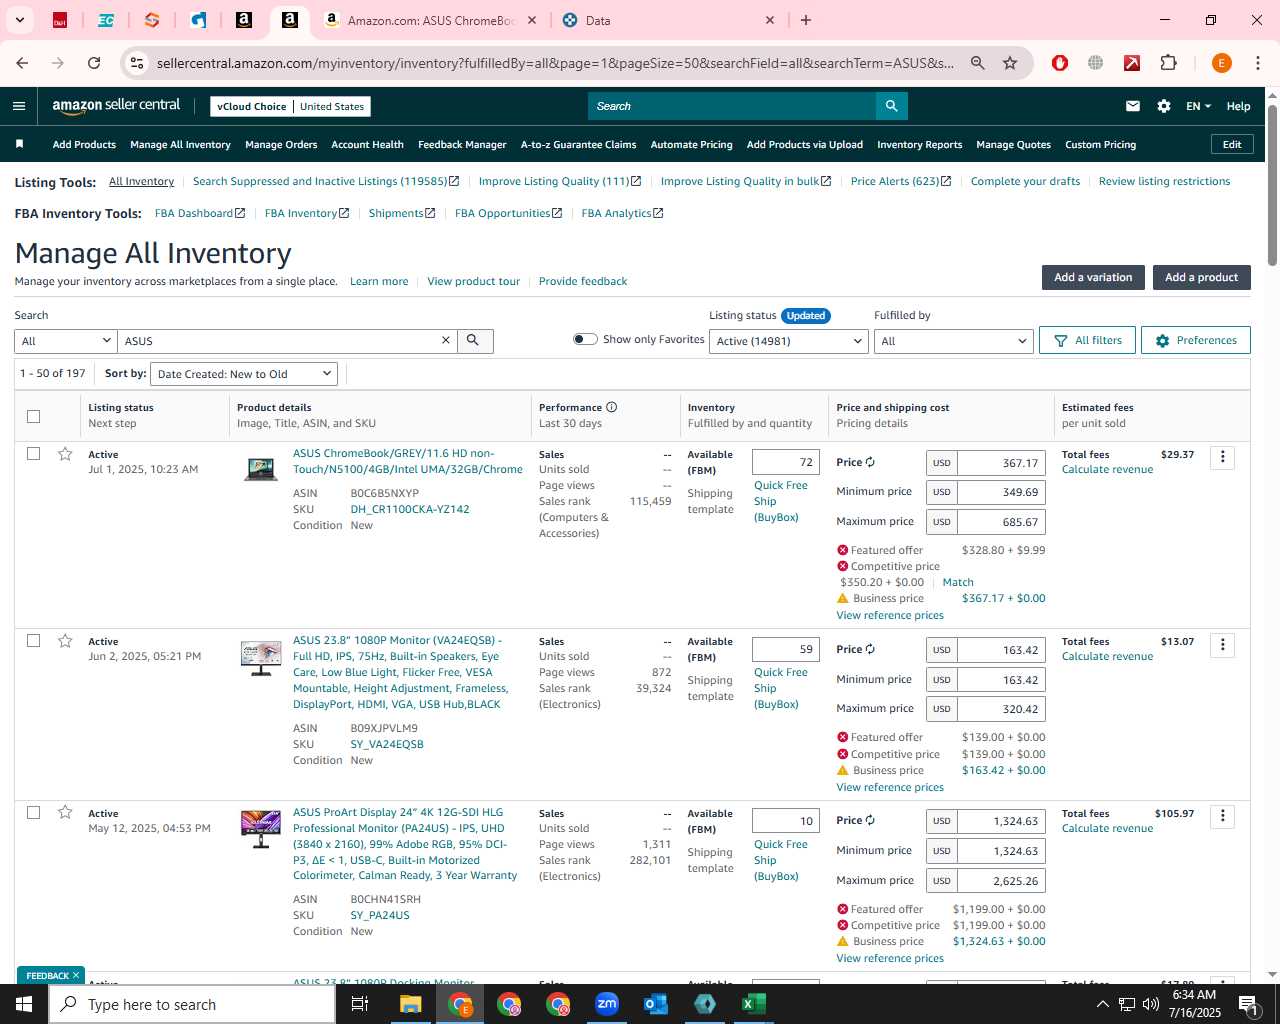This screenshot has width=1280, height=1024.
Task: Open the browser tab list dropdown arrow
Action: (19, 20)
